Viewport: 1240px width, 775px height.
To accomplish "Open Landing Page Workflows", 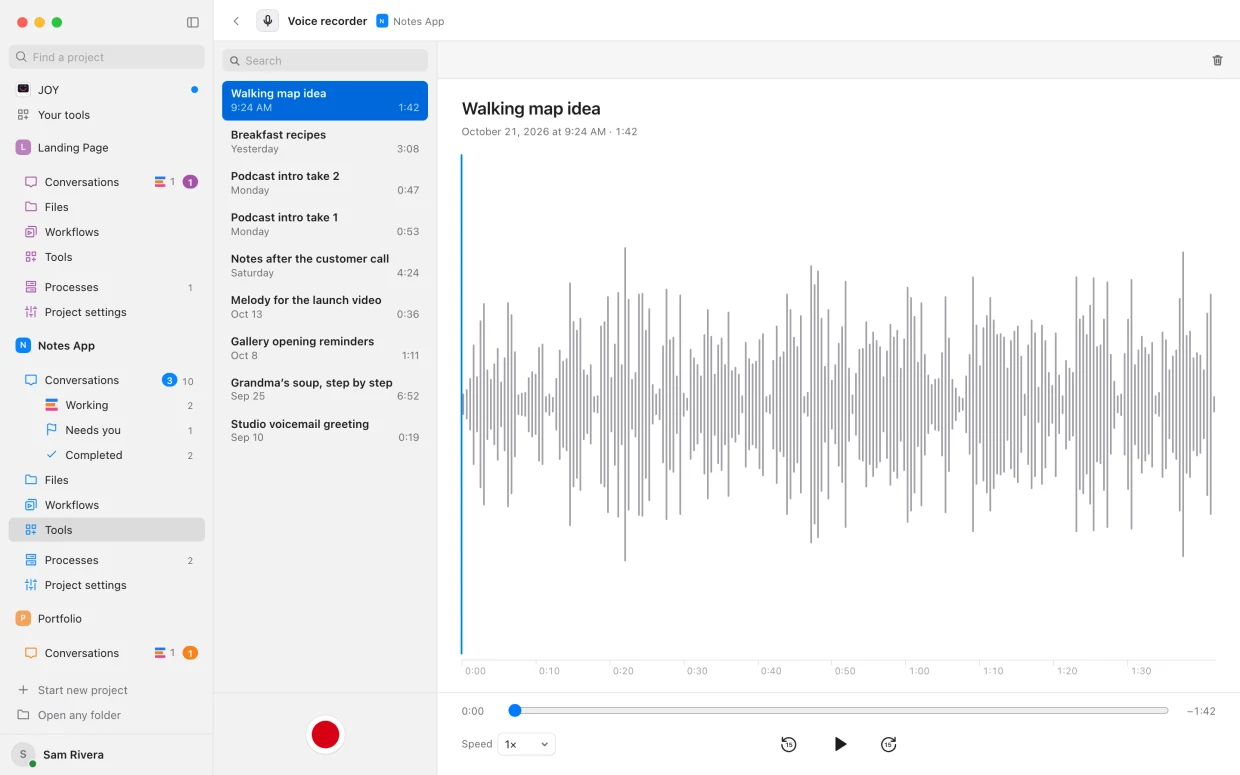I will click(107, 232).
